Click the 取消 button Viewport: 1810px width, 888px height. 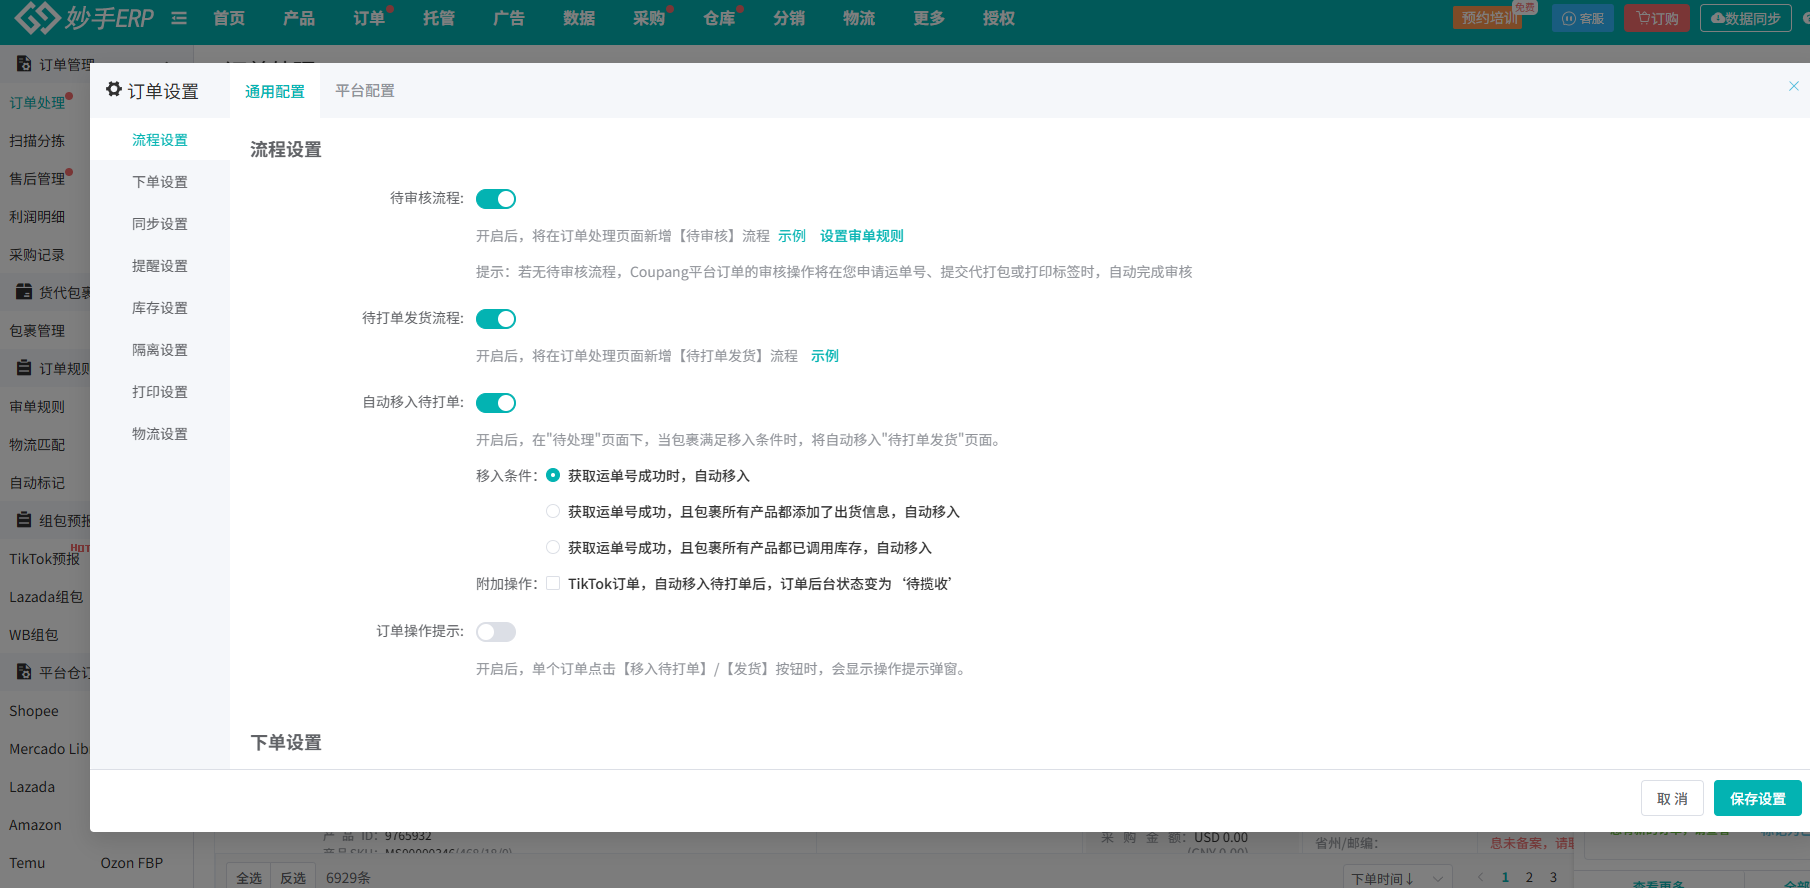pos(1673,798)
